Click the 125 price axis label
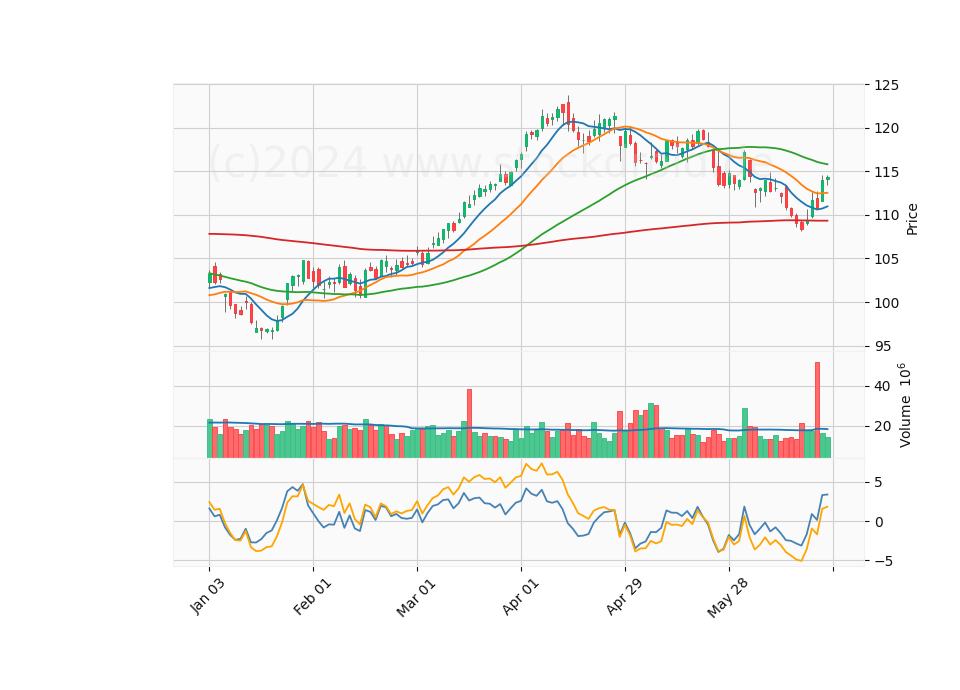 887,85
